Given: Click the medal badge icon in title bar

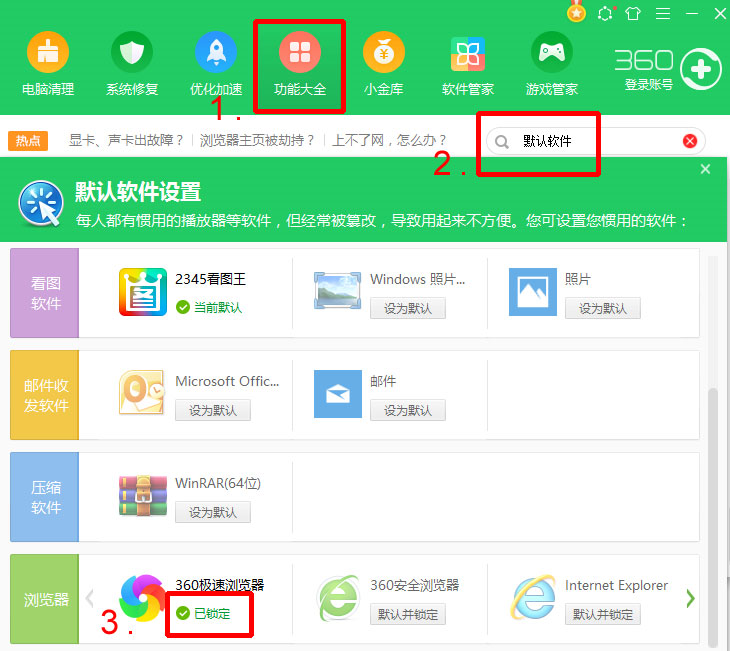Looking at the screenshot, I should click(576, 13).
